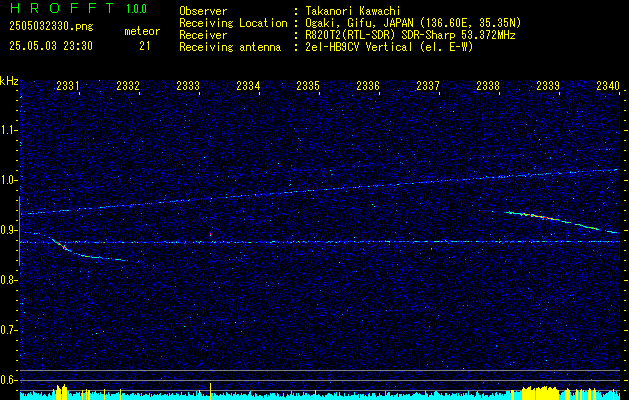Click the 2334 time marker
This screenshot has width=629, height=400.
(x=248, y=85)
